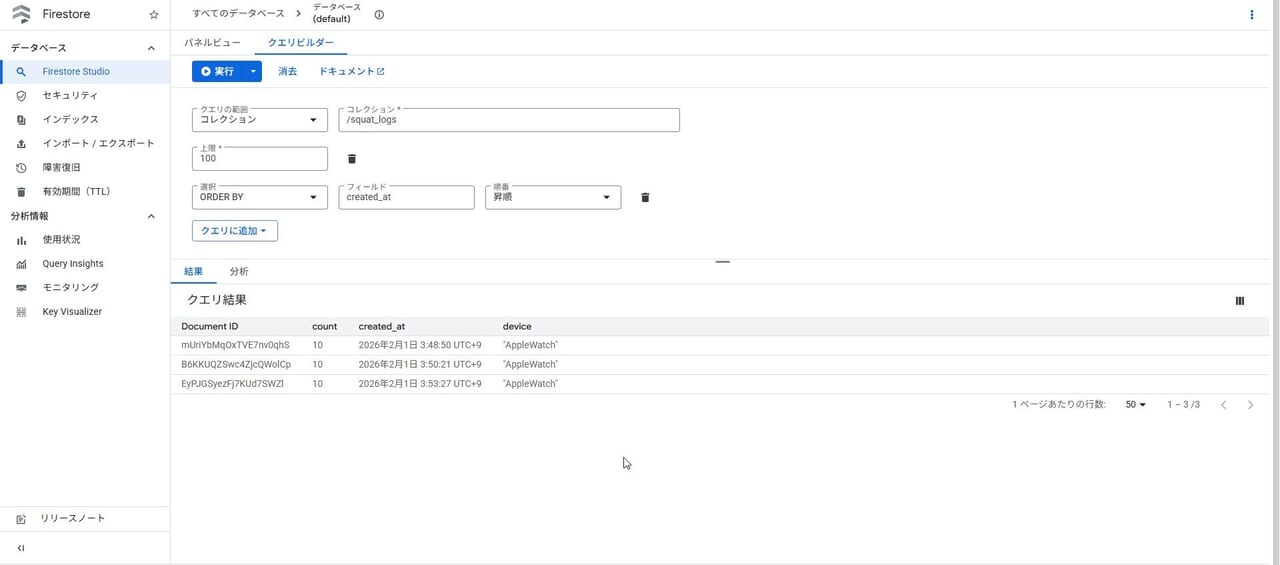This screenshot has width=1280, height=565.
Task: Open the クエリの範囲 scope dropdown
Action: point(260,120)
